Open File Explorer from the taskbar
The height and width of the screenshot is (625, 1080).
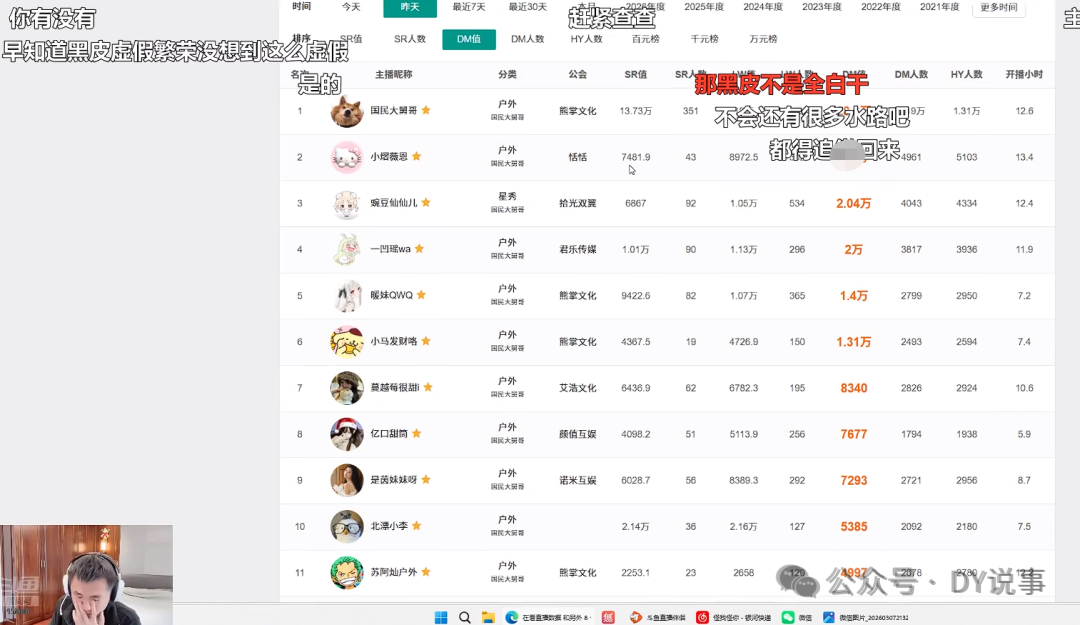488,617
